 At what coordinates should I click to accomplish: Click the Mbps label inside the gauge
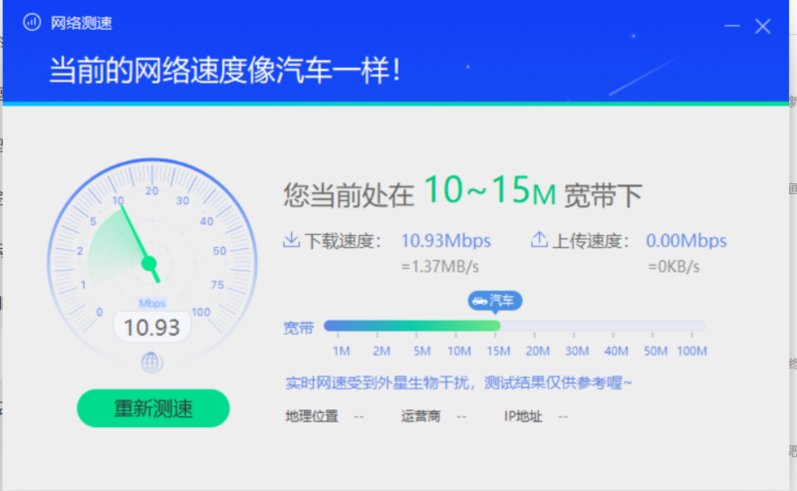tap(152, 303)
